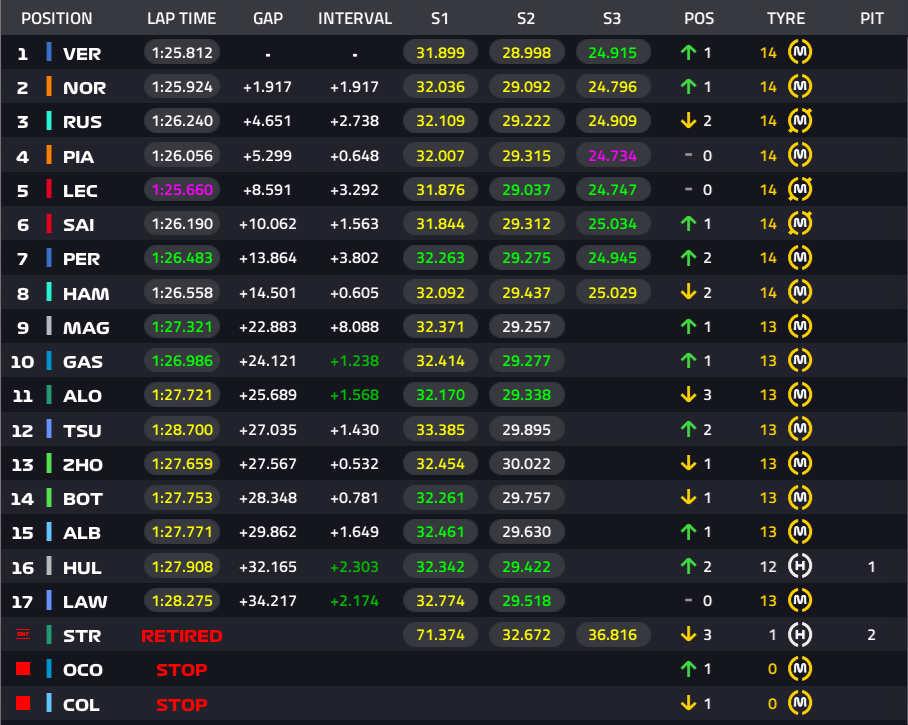The image size is (908, 725).
Task: Select driver name HAM
Action: click(x=86, y=294)
